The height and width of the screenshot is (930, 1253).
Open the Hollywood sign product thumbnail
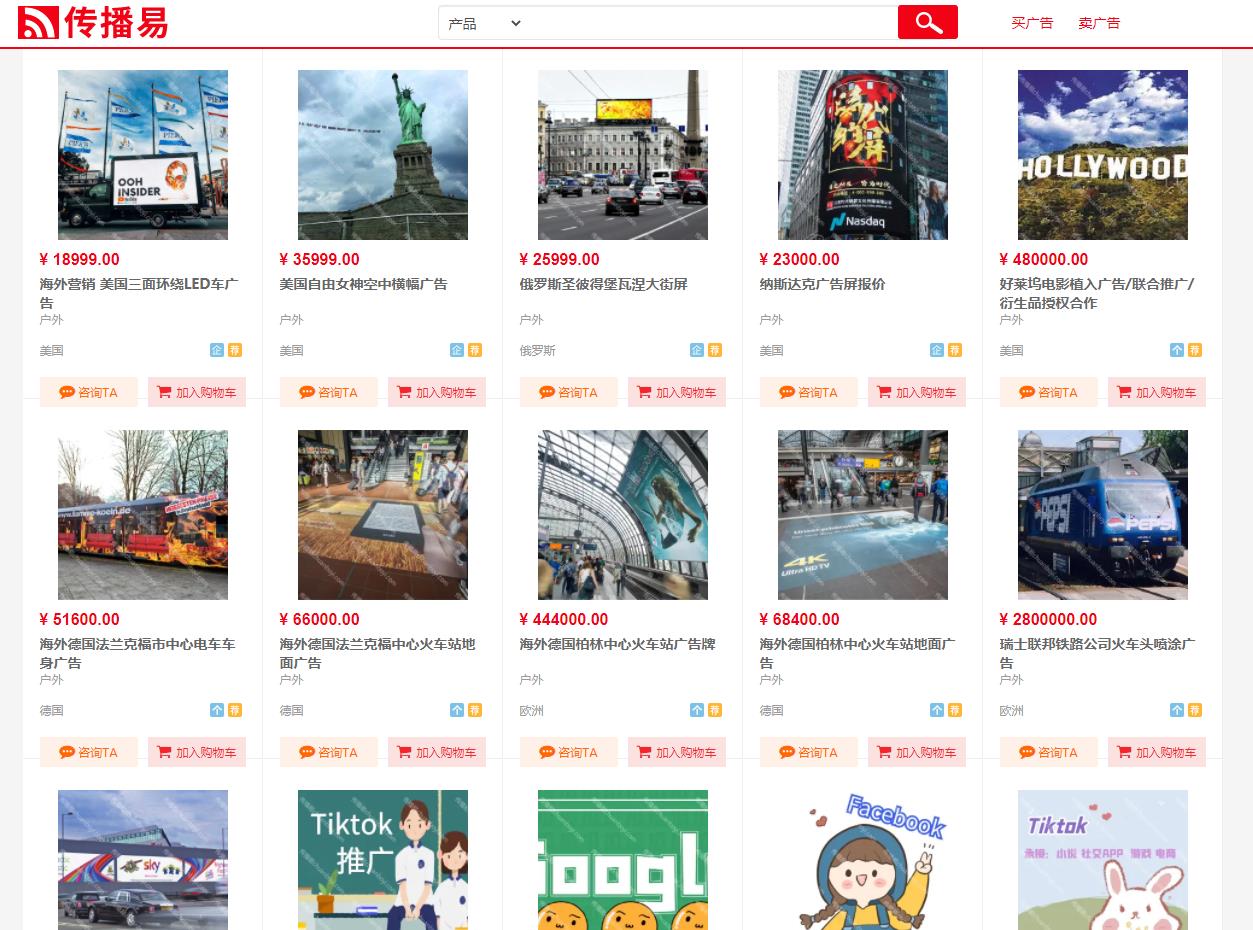[1102, 155]
